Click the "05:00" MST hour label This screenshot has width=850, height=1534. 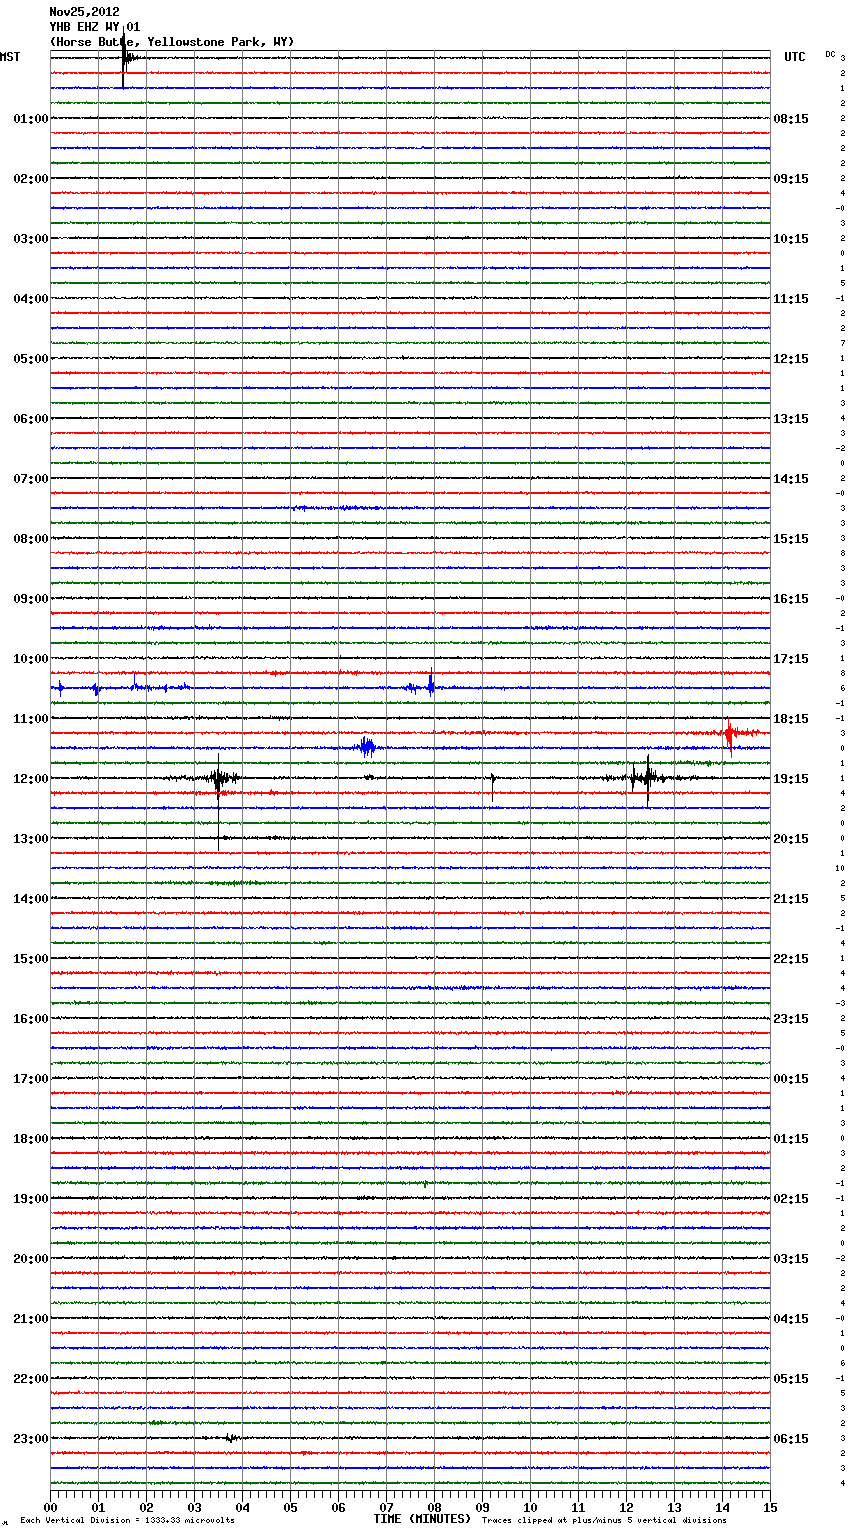coord(31,359)
